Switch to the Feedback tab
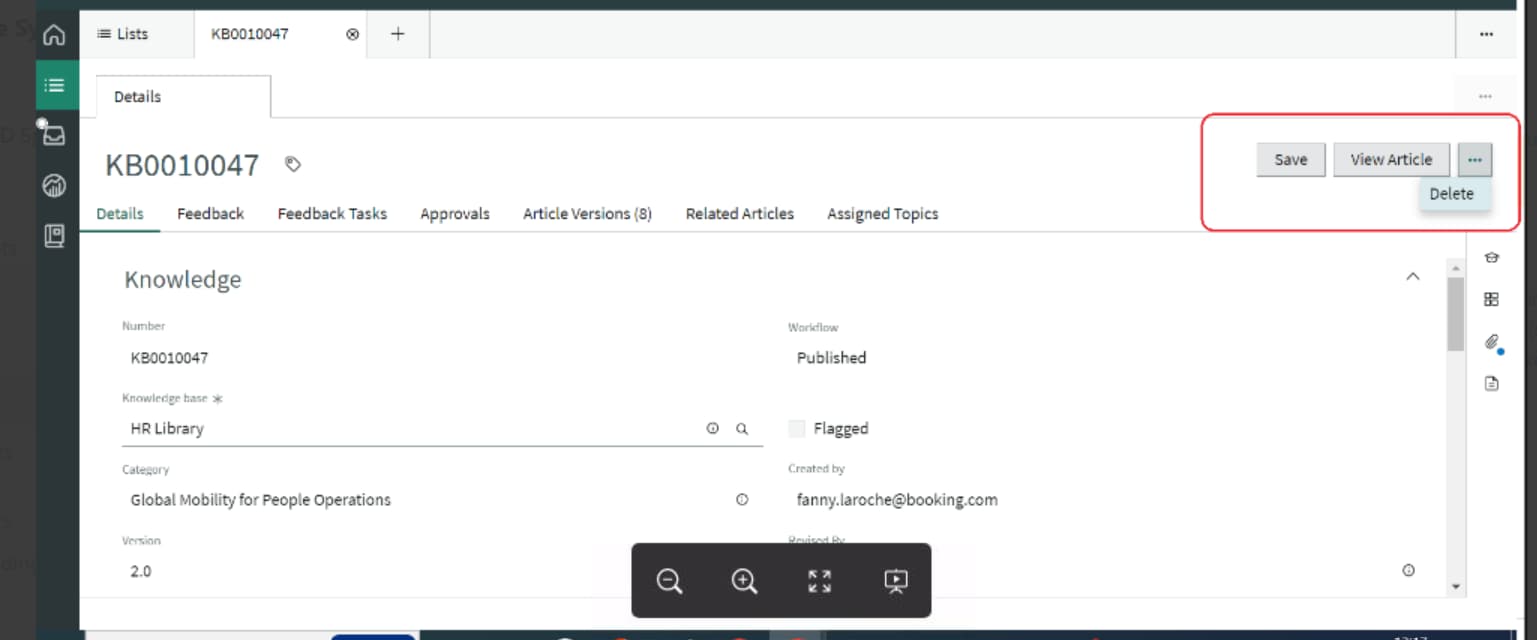Viewport: 1537px width, 640px height. coord(210,213)
